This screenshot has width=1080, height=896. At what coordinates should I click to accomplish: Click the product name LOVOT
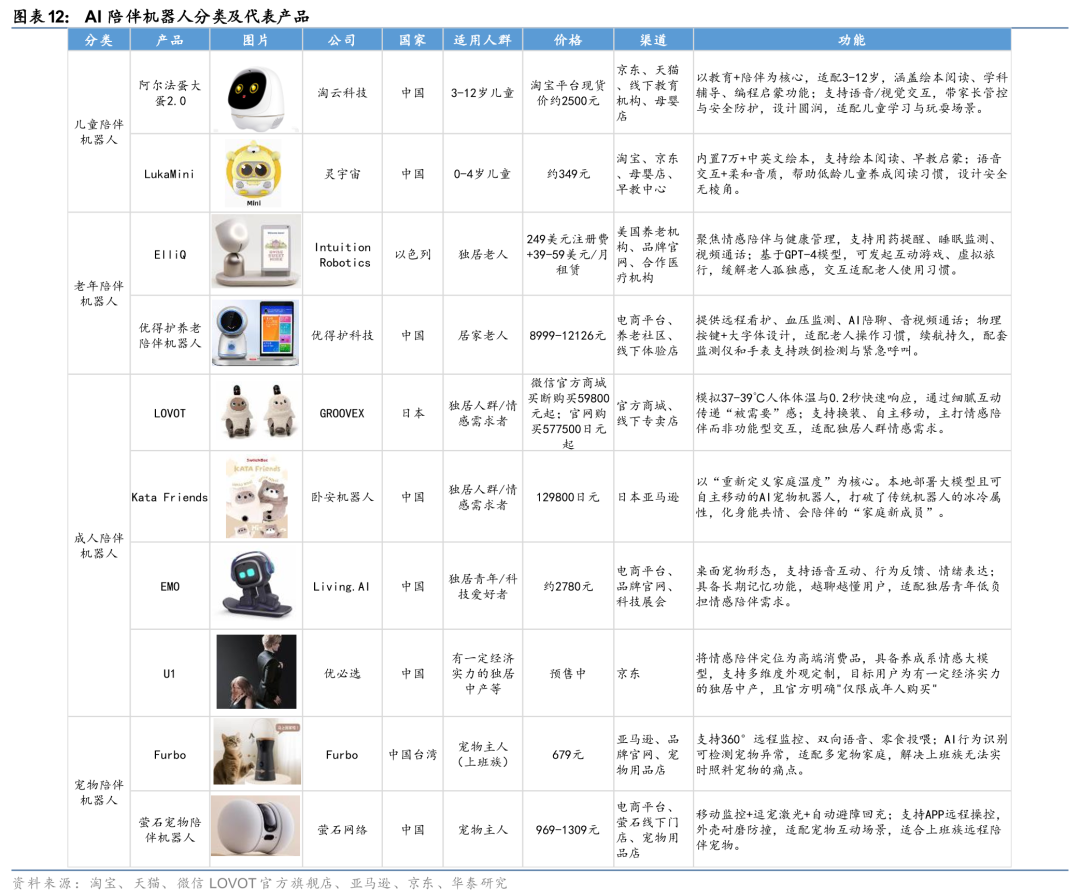169,413
